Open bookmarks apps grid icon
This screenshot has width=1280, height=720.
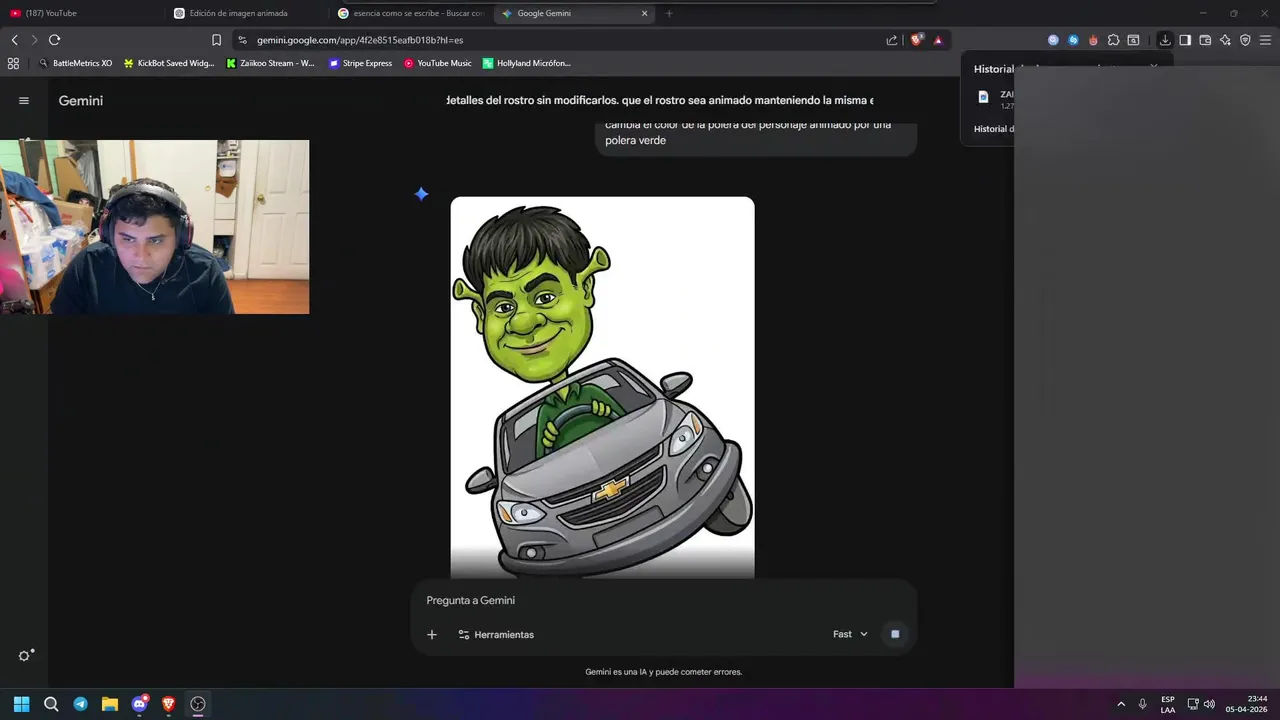coord(13,63)
